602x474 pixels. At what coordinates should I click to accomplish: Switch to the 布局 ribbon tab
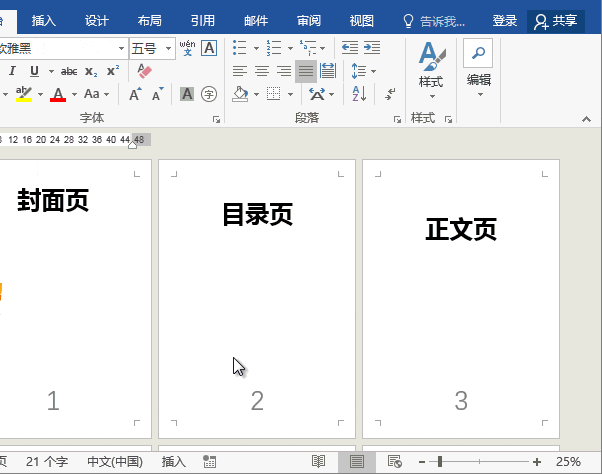coord(149,20)
